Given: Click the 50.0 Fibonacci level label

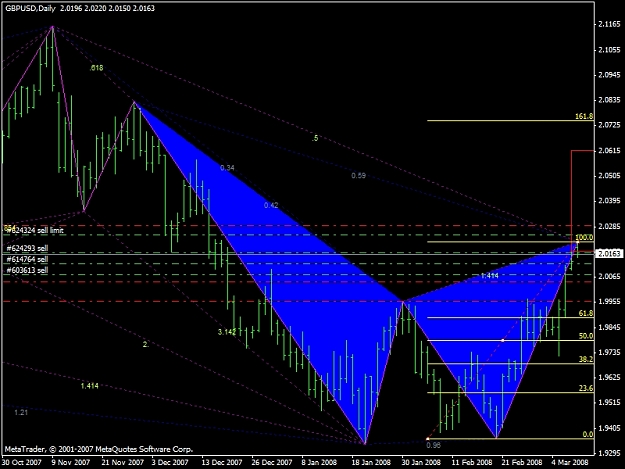Looking at the screenshot, I should 586,336.
